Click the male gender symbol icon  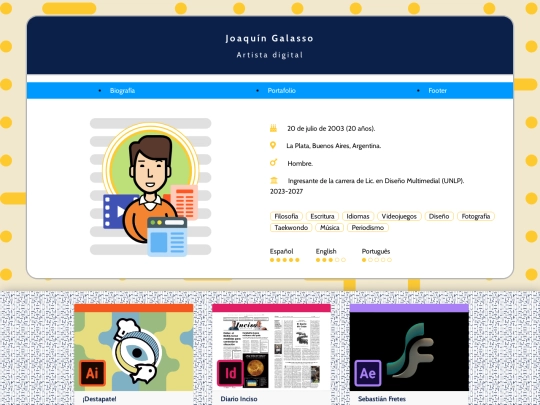(x=273, y=163)
